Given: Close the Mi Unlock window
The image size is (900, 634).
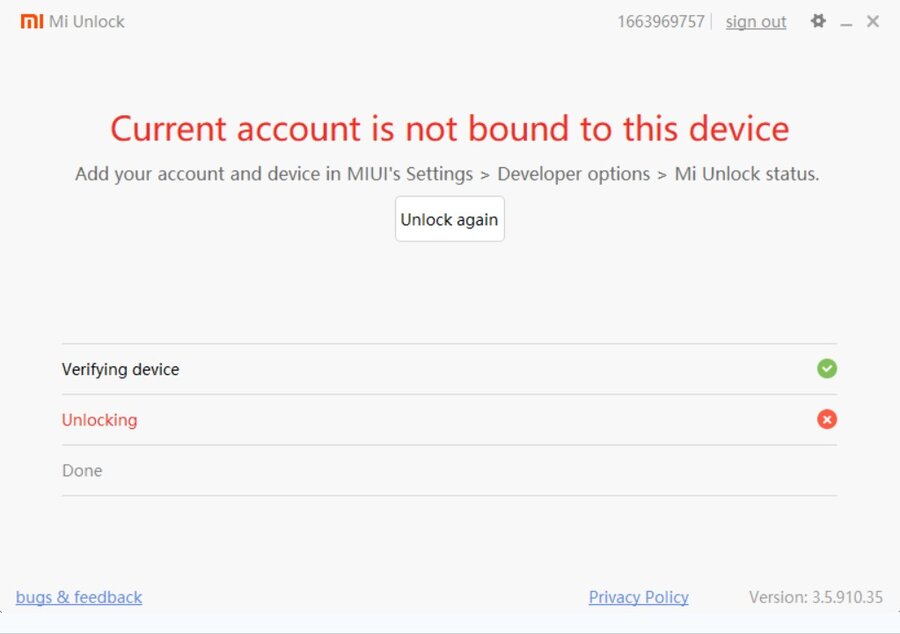Looking at the screenshot, I should (x=873, y=21).
